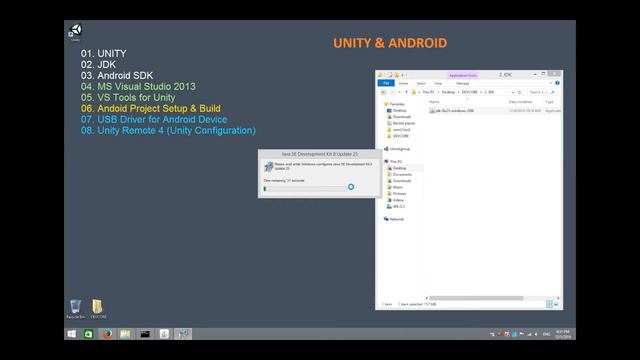Select the jdk-8u25-windows installer file
The image size is (640, 360).
[451, 111]
